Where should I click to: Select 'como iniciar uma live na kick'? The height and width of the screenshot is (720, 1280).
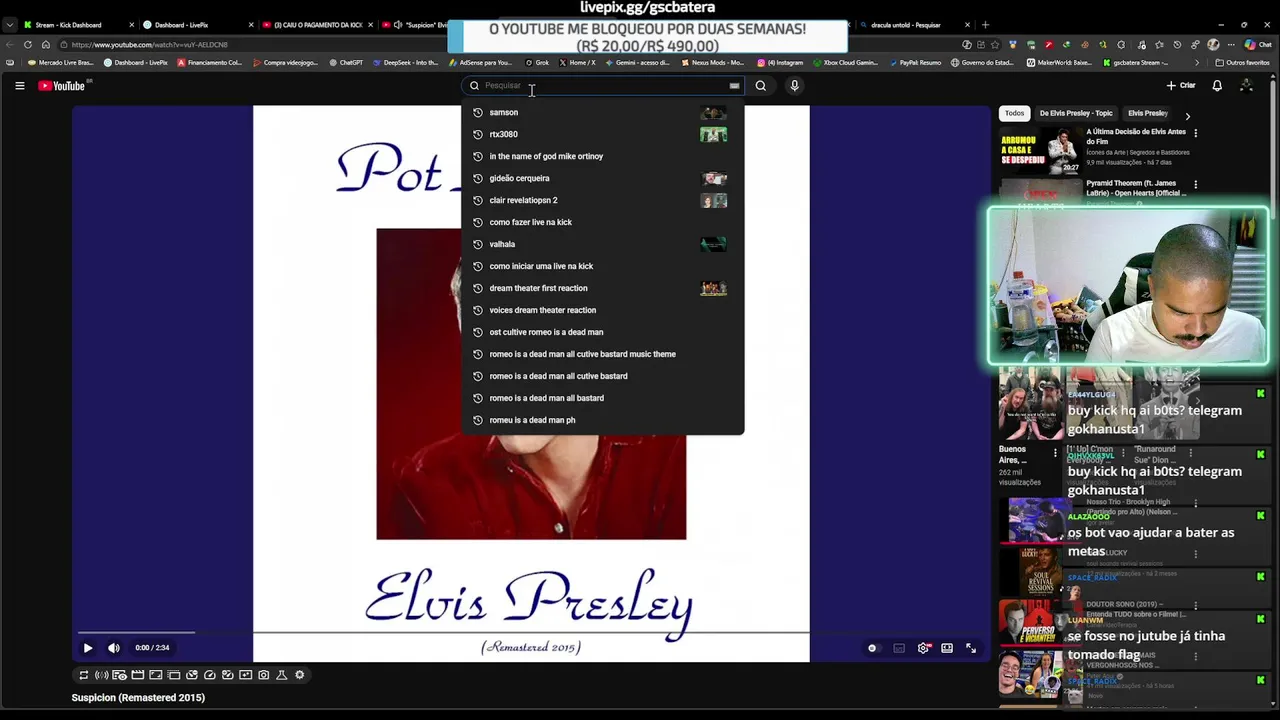point(602,266)
